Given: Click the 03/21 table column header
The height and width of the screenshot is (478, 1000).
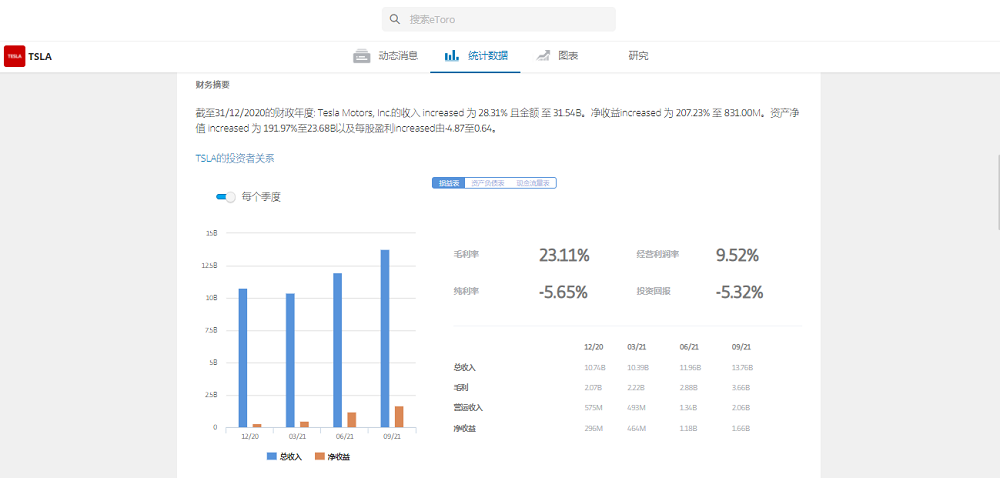Looking at the screenshot, I should [x=637, y=347].
